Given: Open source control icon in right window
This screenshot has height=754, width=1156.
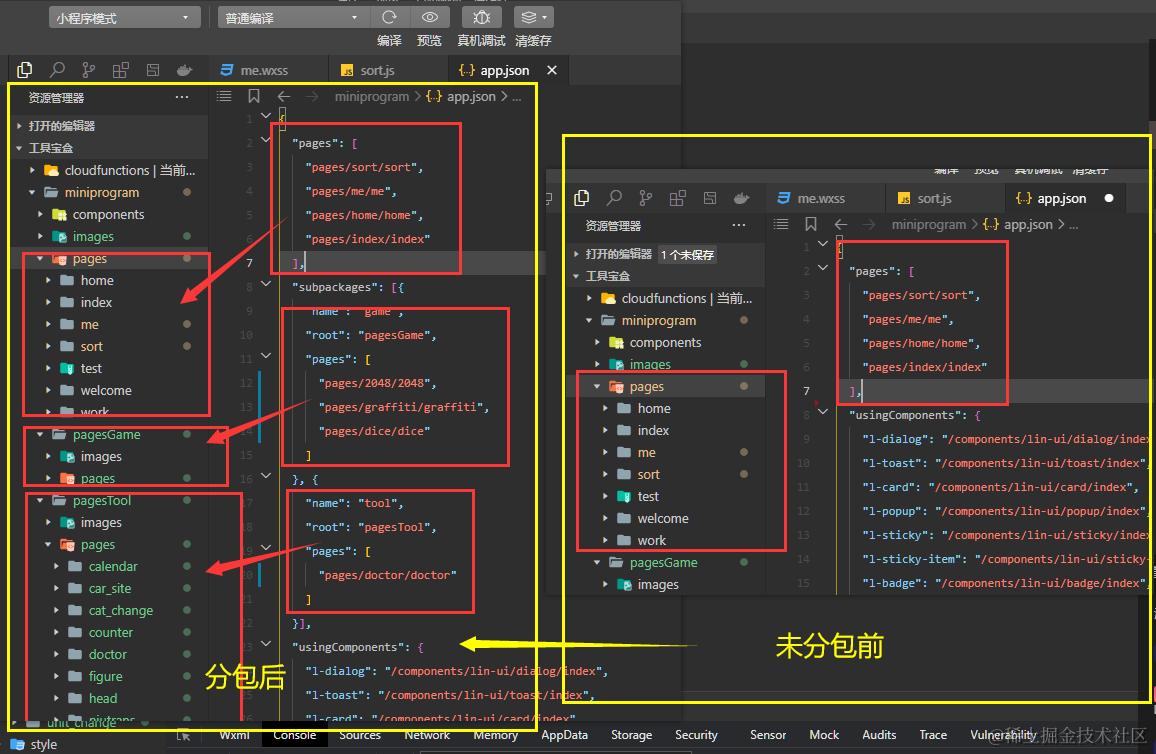Looking at the screenshot, I should [646, 198].
